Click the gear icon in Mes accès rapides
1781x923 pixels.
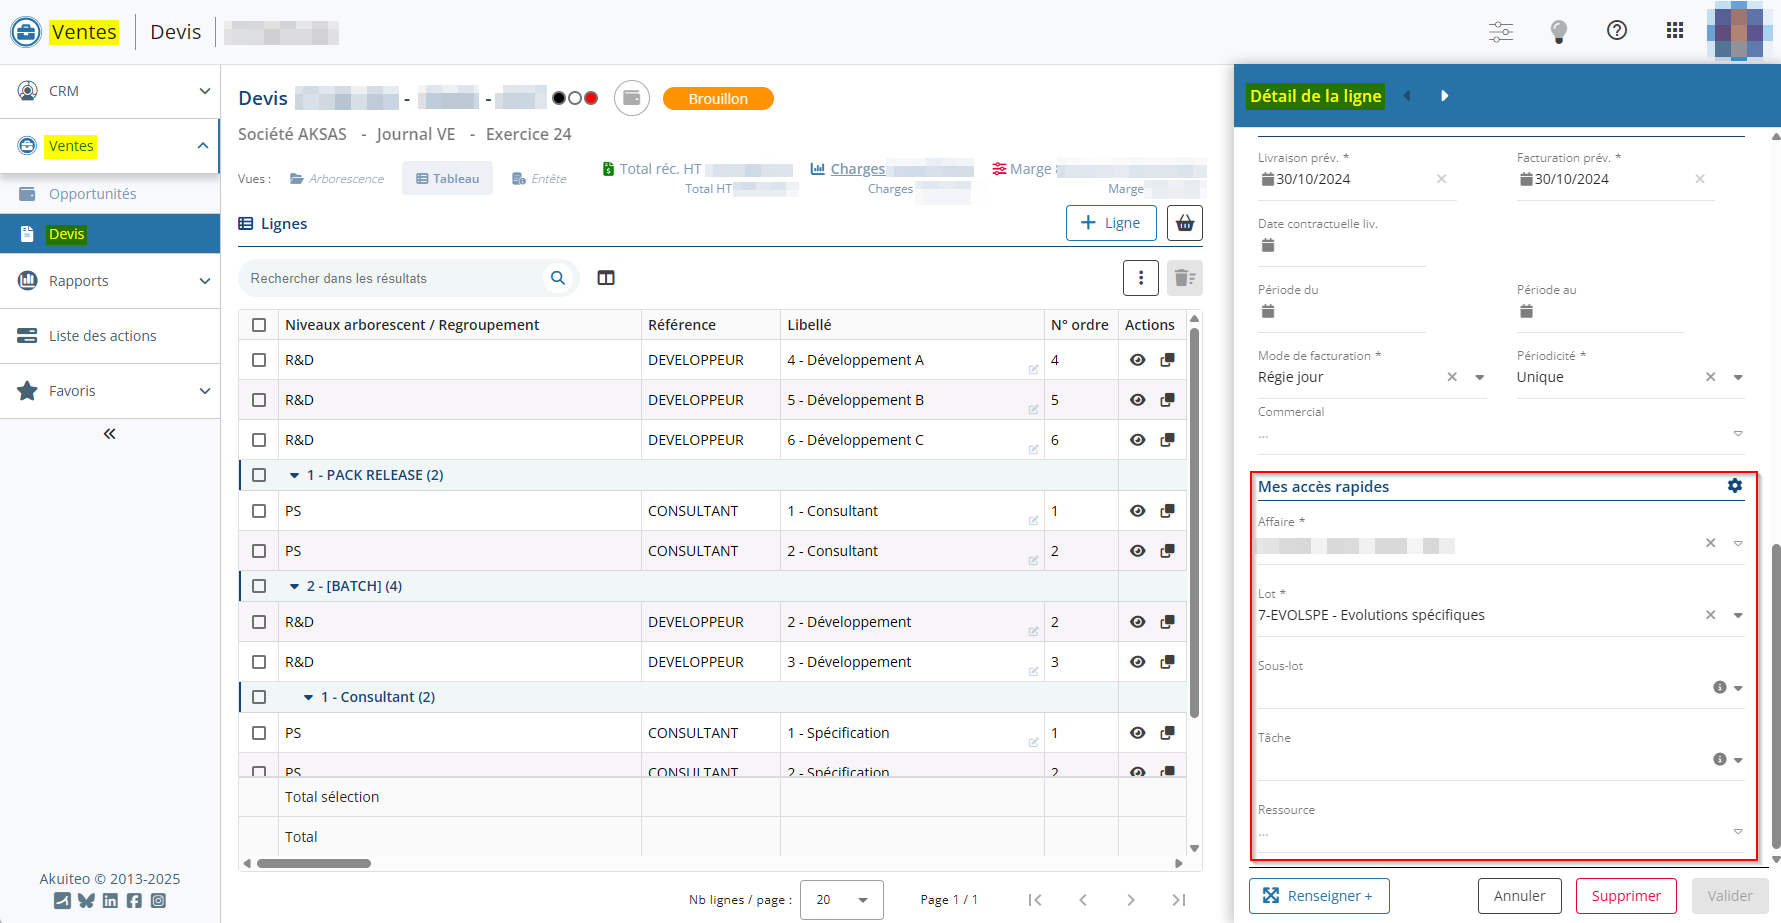pos(1734,486)
